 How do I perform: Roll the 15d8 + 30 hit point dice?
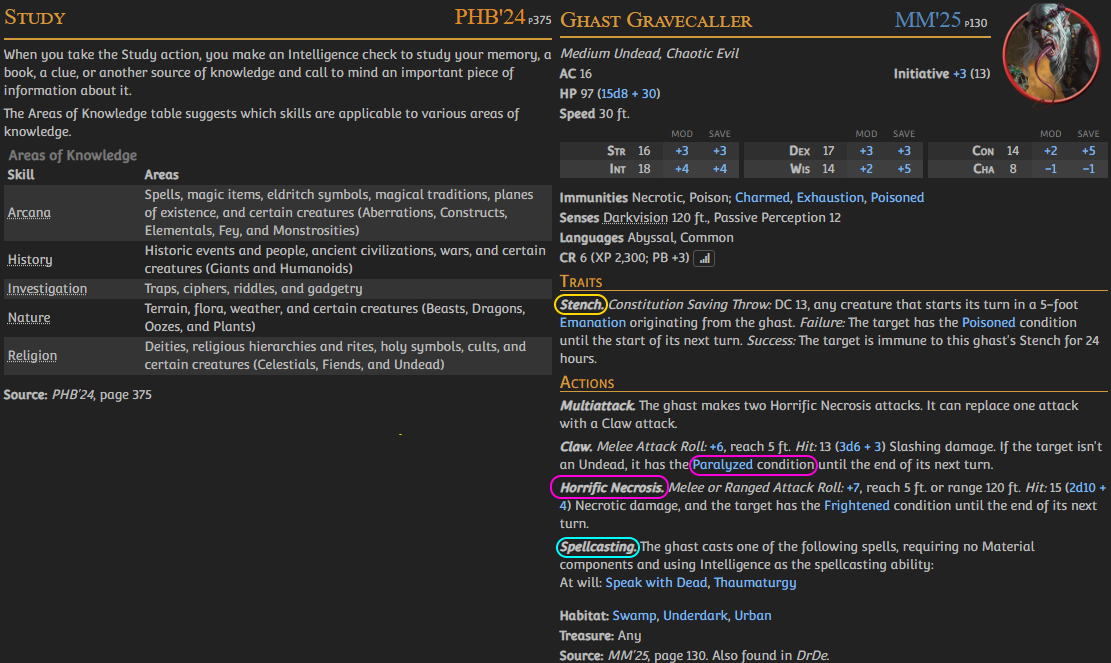629,94
